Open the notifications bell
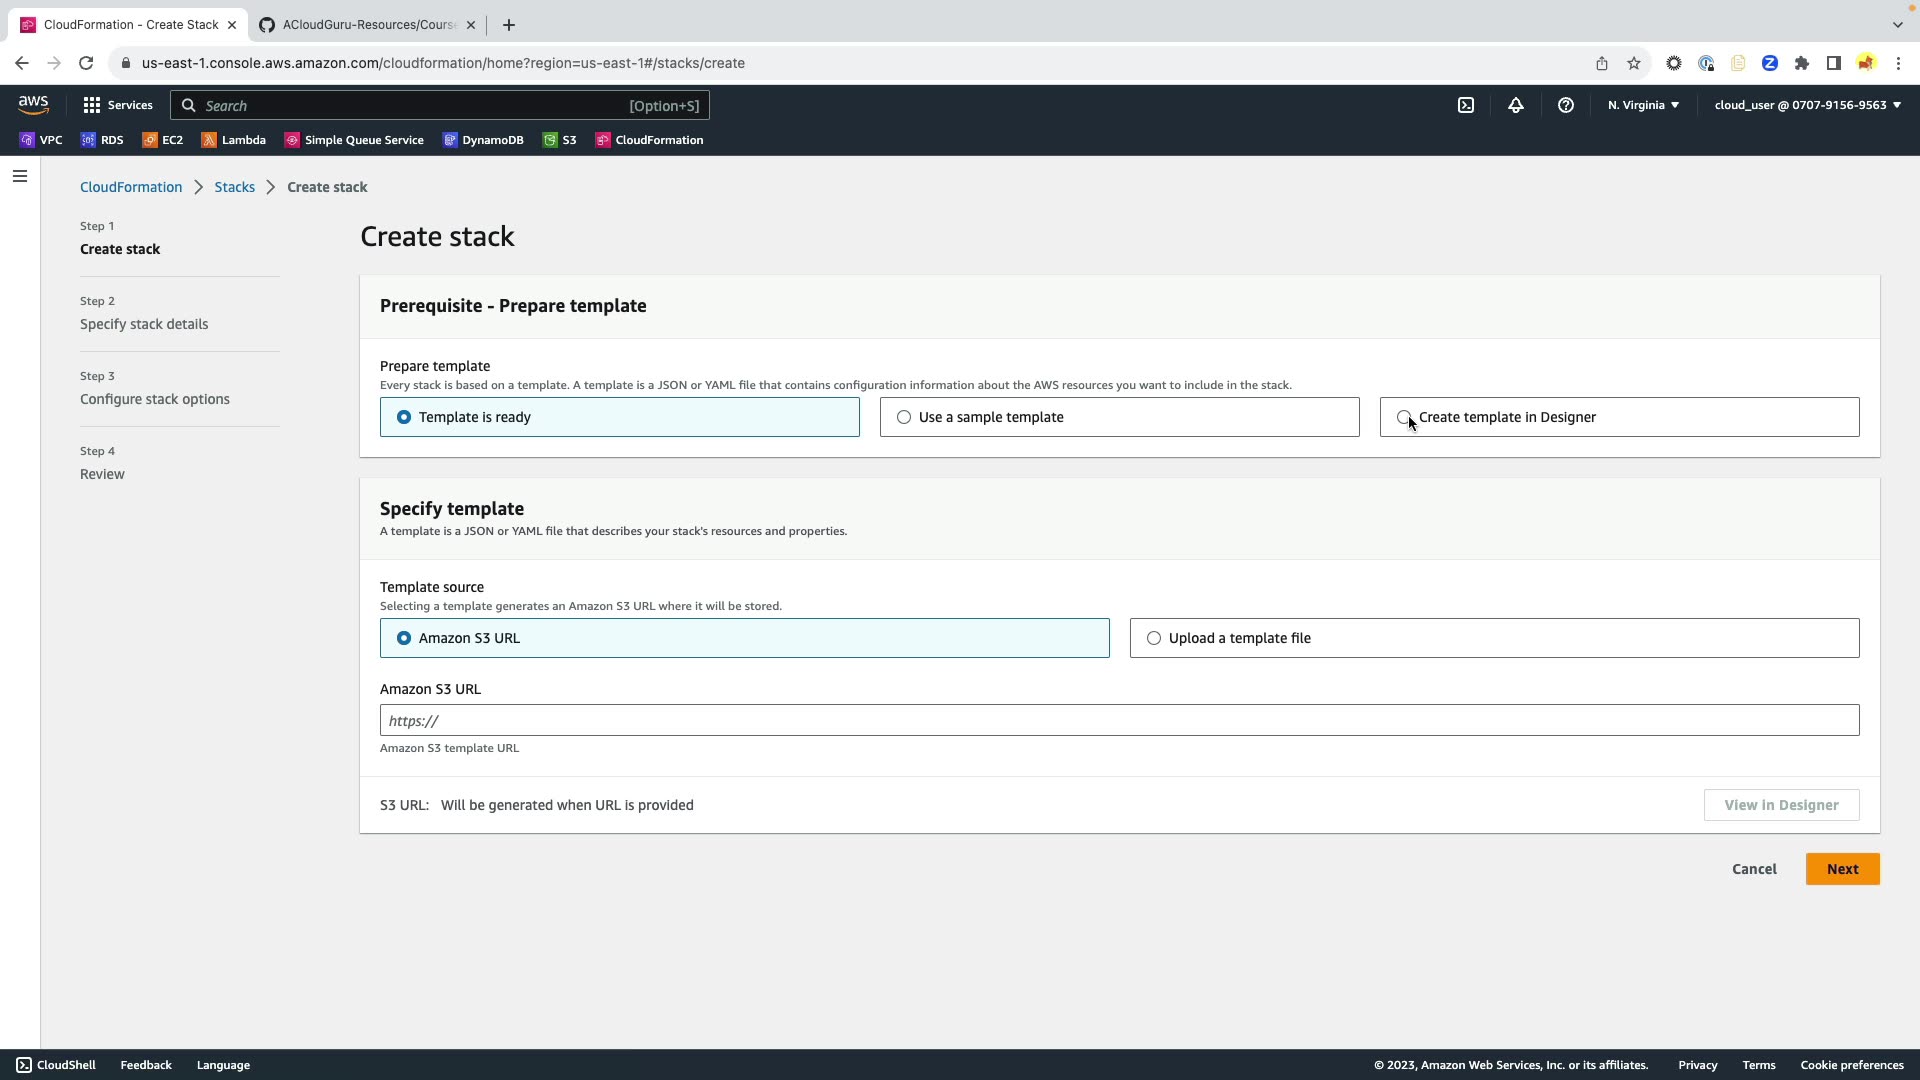Screen dimensions: 1920x1080 click(x=1515, y=105)
